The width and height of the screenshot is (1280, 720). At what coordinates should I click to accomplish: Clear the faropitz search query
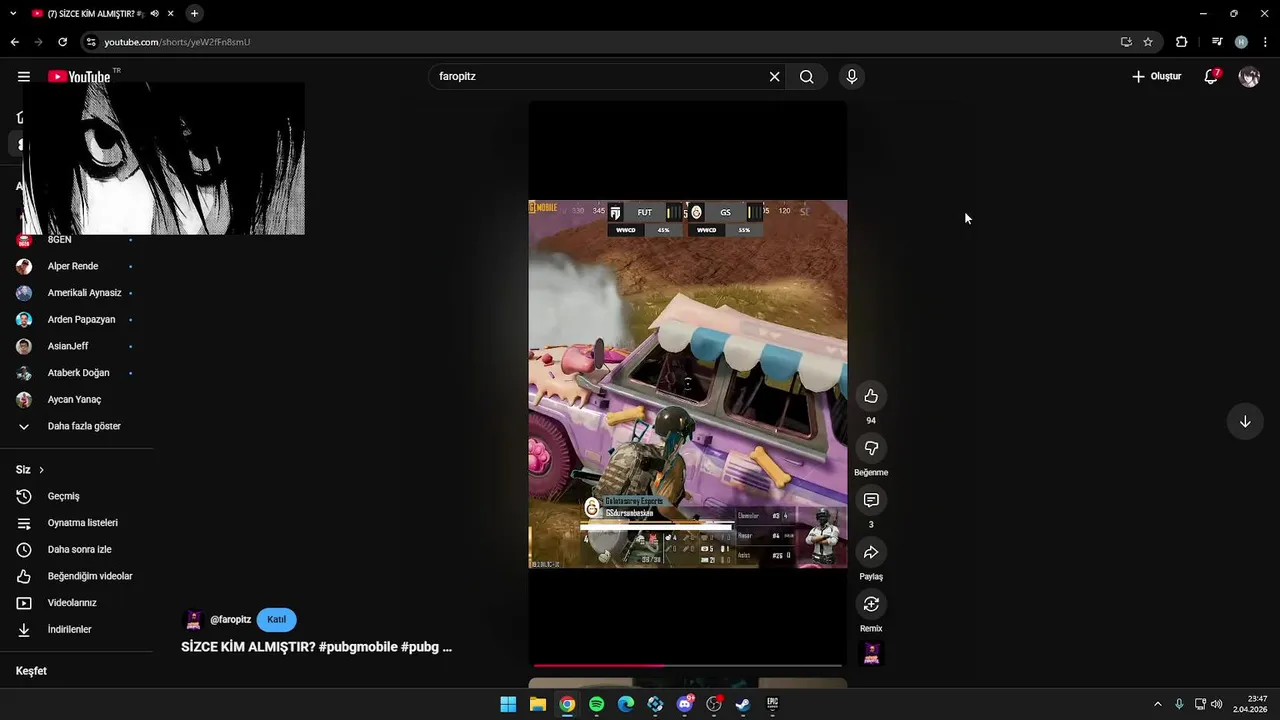click(x=774, y=77)
